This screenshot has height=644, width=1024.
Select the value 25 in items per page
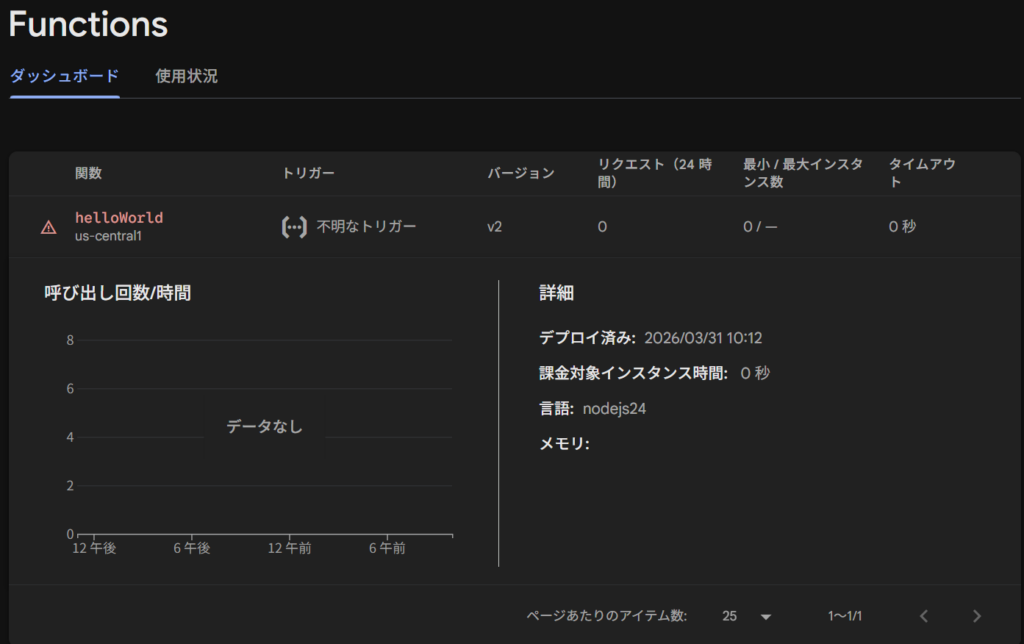pos(730,616)
